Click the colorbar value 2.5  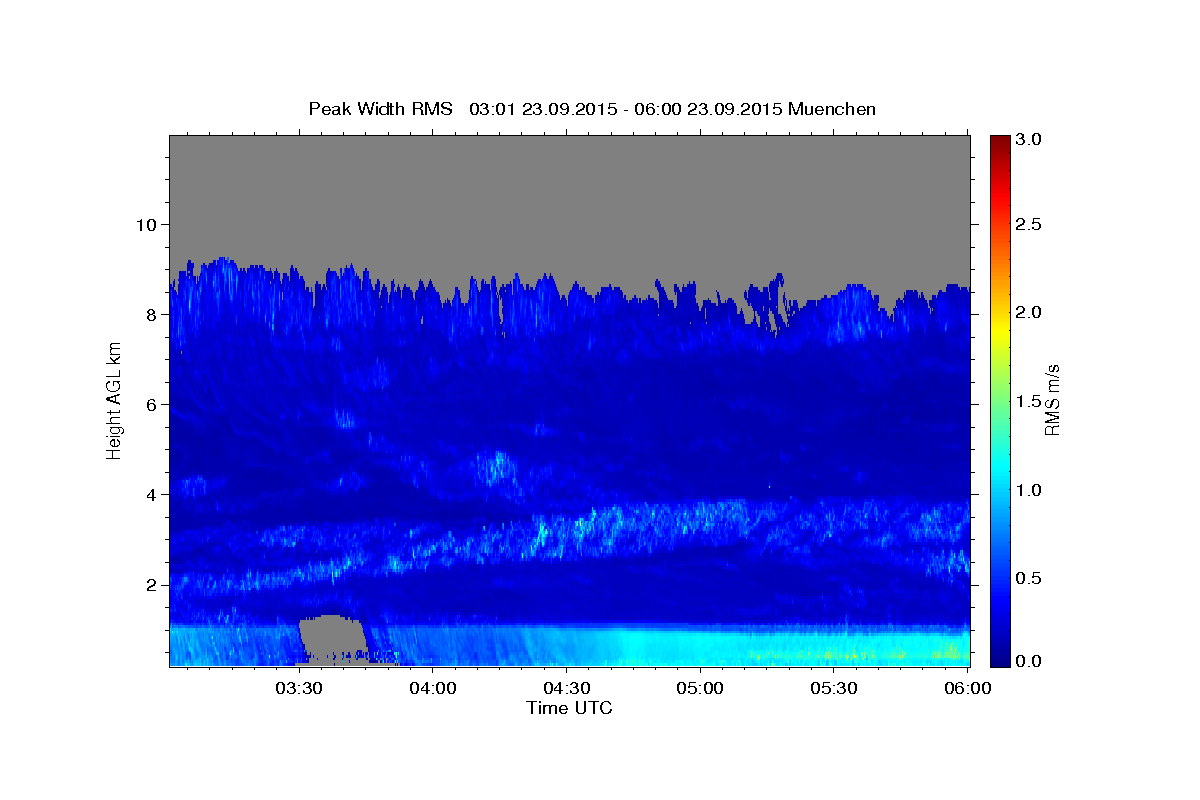tap(1029, 225)
